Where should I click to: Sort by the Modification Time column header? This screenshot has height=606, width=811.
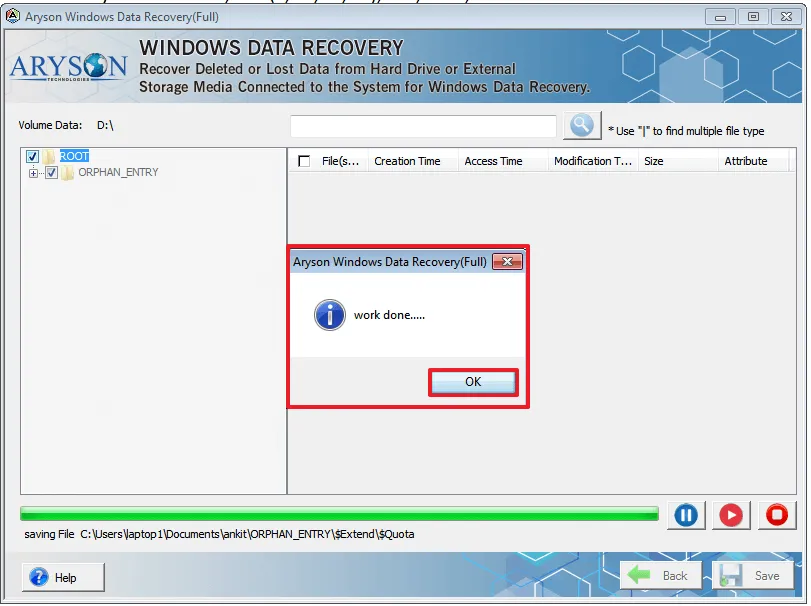[593, 161]
